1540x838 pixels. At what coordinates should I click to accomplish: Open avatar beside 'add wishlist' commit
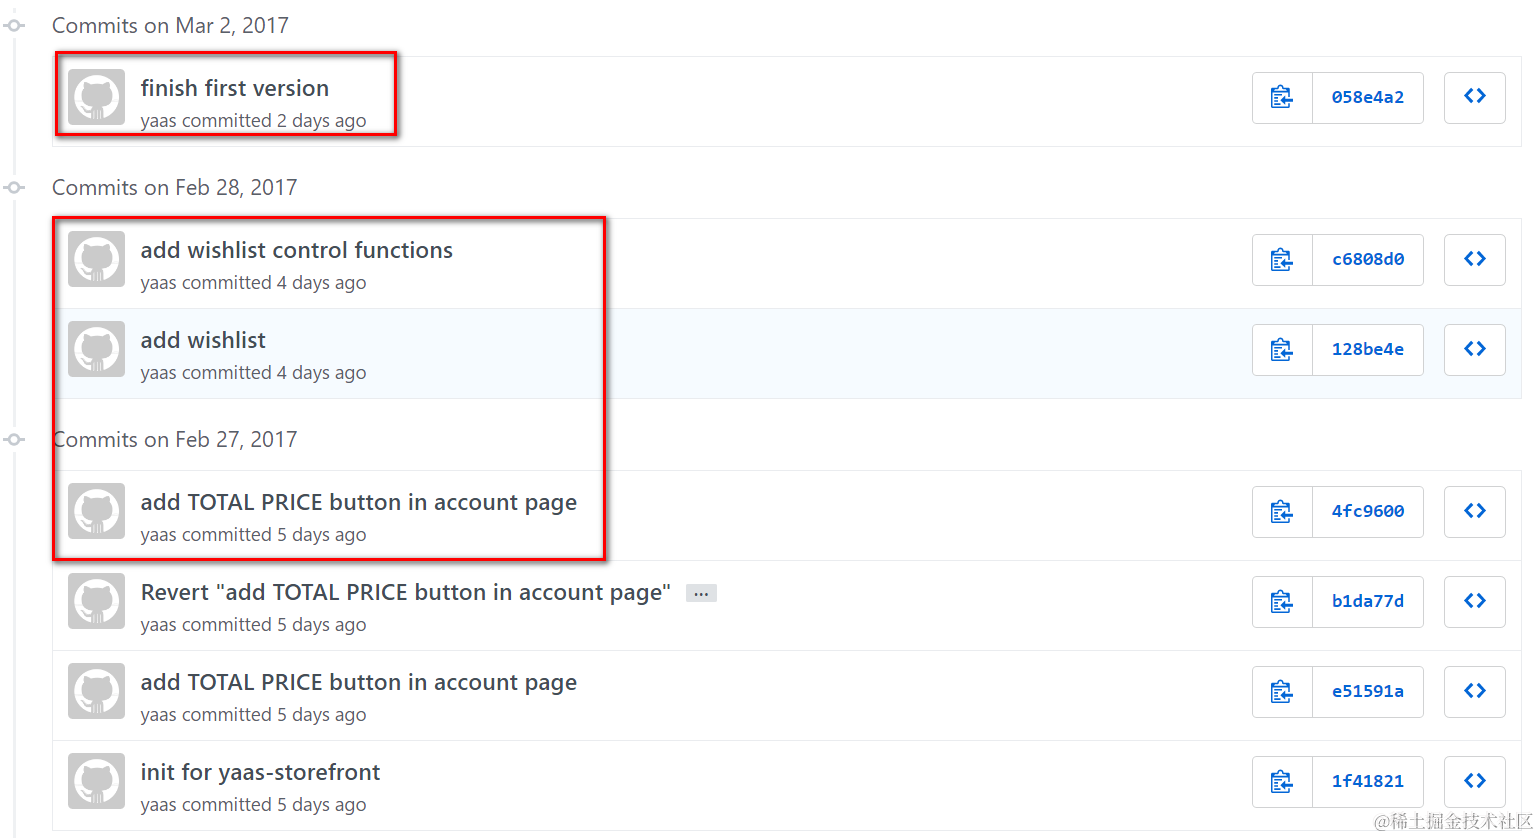[x=97, y=349]
